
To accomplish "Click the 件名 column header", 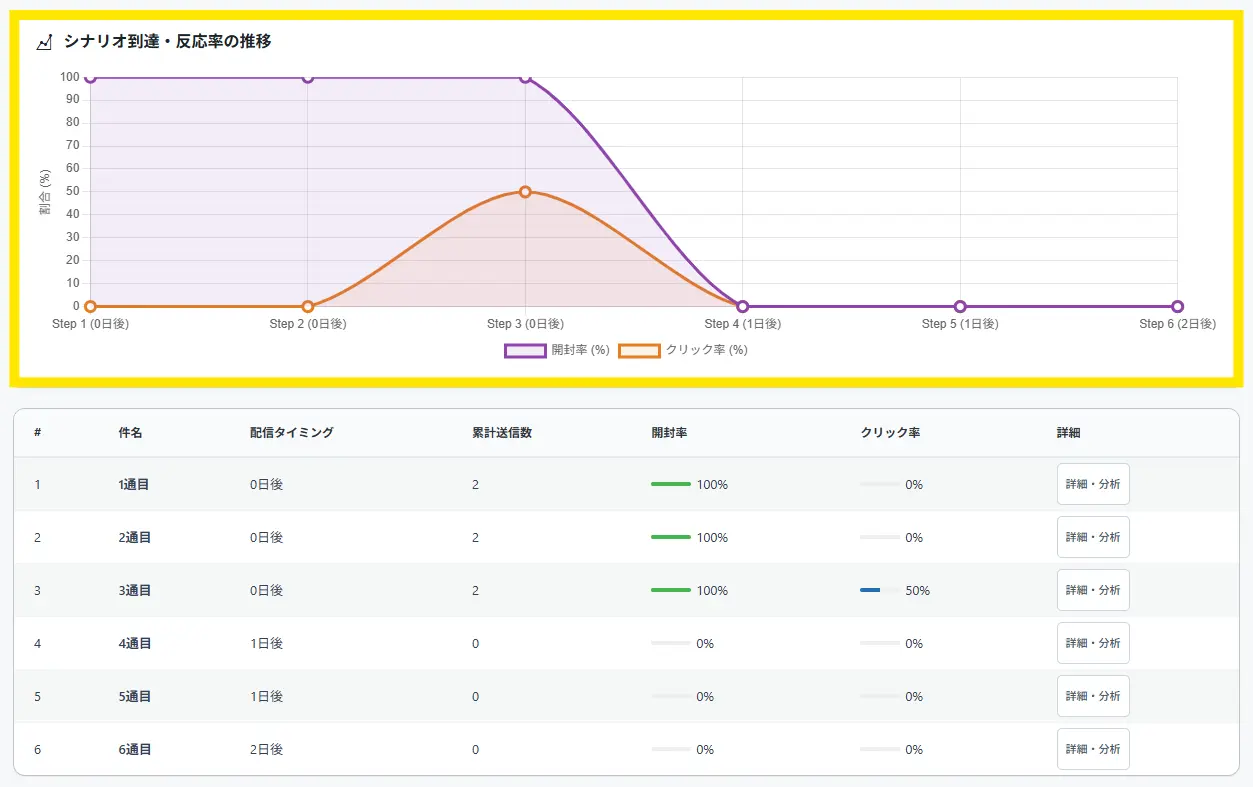I will pos(130,433).
